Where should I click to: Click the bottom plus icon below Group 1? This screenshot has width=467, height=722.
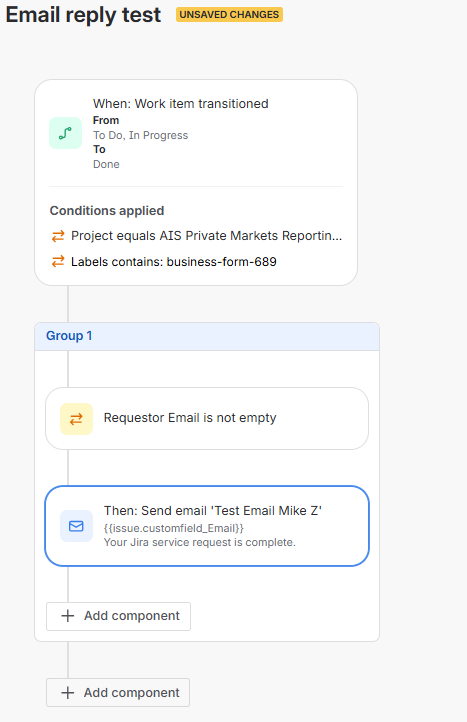tap(68, 693)
